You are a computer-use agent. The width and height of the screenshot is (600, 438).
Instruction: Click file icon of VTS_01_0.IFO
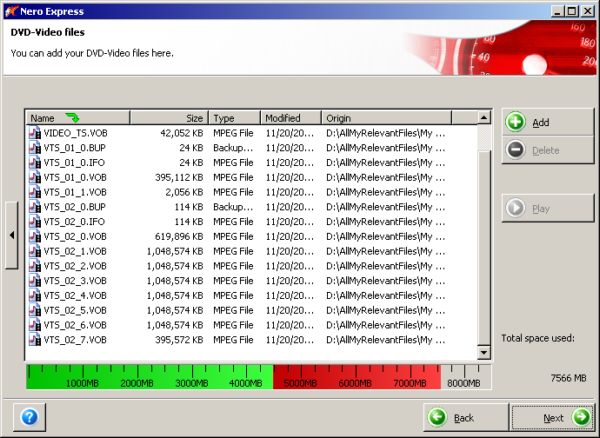point(35,163)
